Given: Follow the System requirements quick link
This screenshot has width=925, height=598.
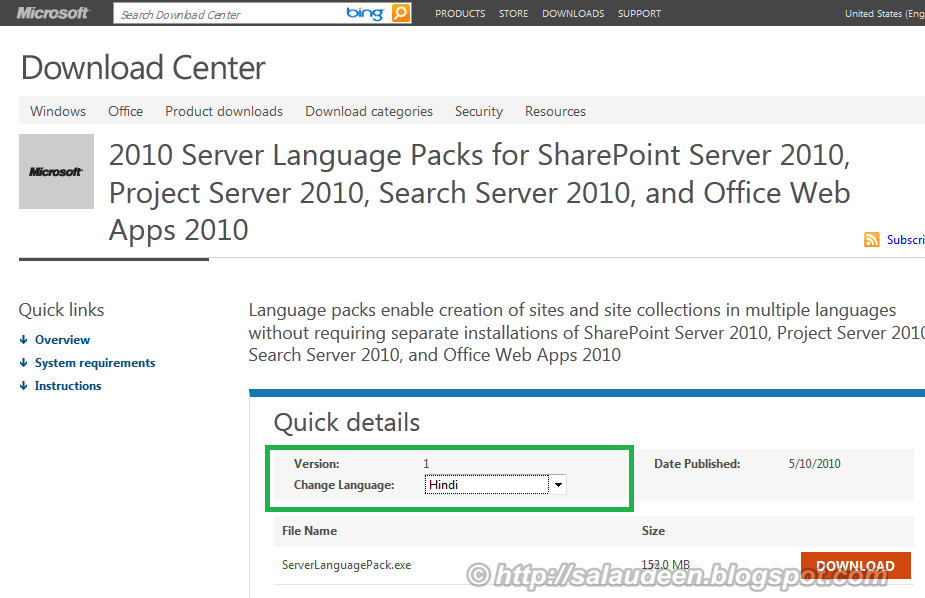Looking at the screenshot, I should click(x=95, y=363).
